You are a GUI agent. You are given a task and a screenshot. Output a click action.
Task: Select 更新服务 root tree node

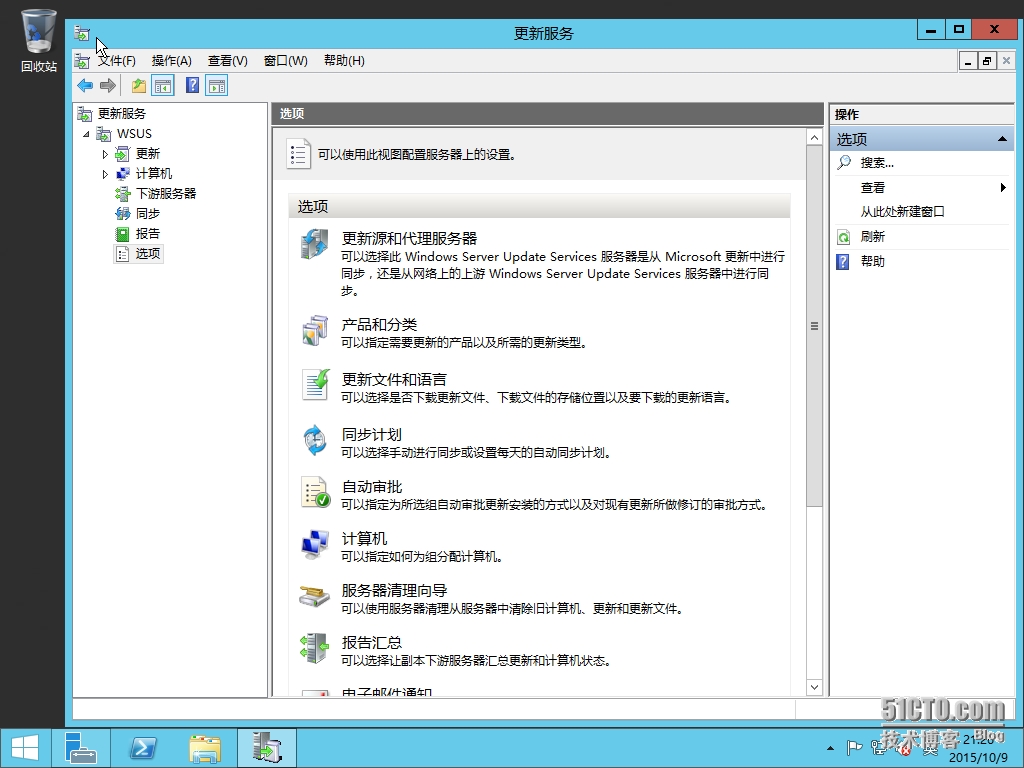pyautogui.click(x=121, y=114)
